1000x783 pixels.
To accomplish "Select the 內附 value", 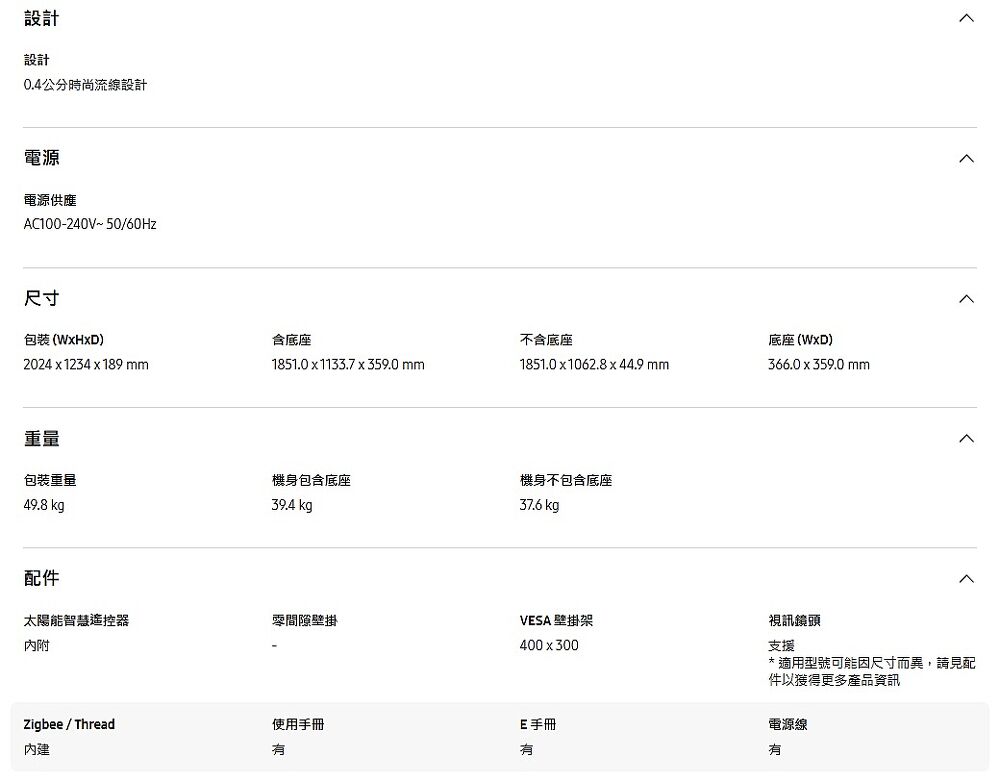I will 36,645.
